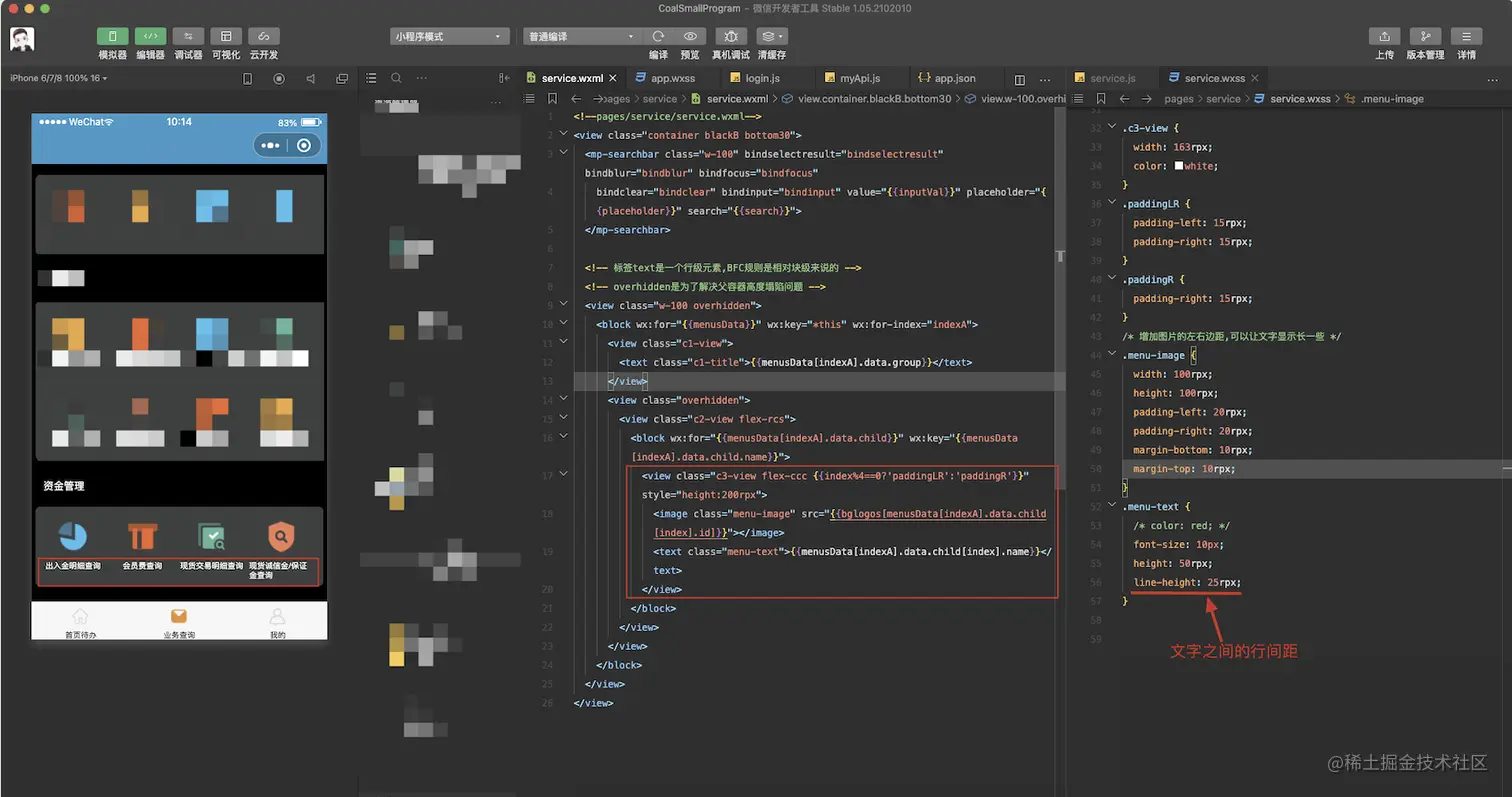Click the bookmark icon in the service.wxss breadcrumb bar
The height and width of the screenshot is (797, 1512).
(1101, 99)
